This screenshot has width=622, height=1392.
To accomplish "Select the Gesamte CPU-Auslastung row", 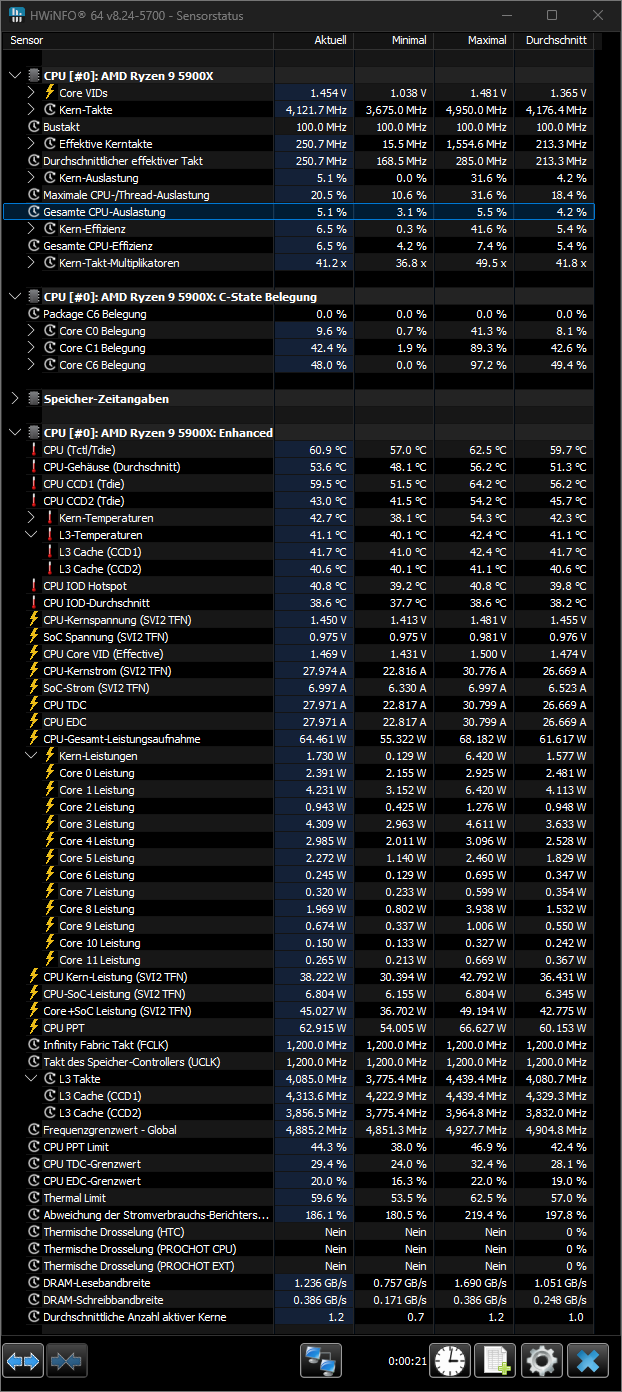I will [x=298, y=212].
